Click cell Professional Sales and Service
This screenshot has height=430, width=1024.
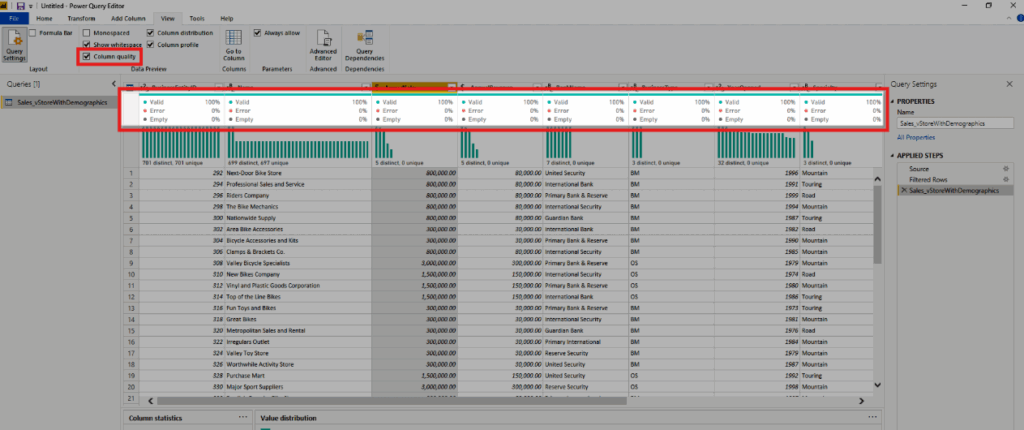coord(298,184)
